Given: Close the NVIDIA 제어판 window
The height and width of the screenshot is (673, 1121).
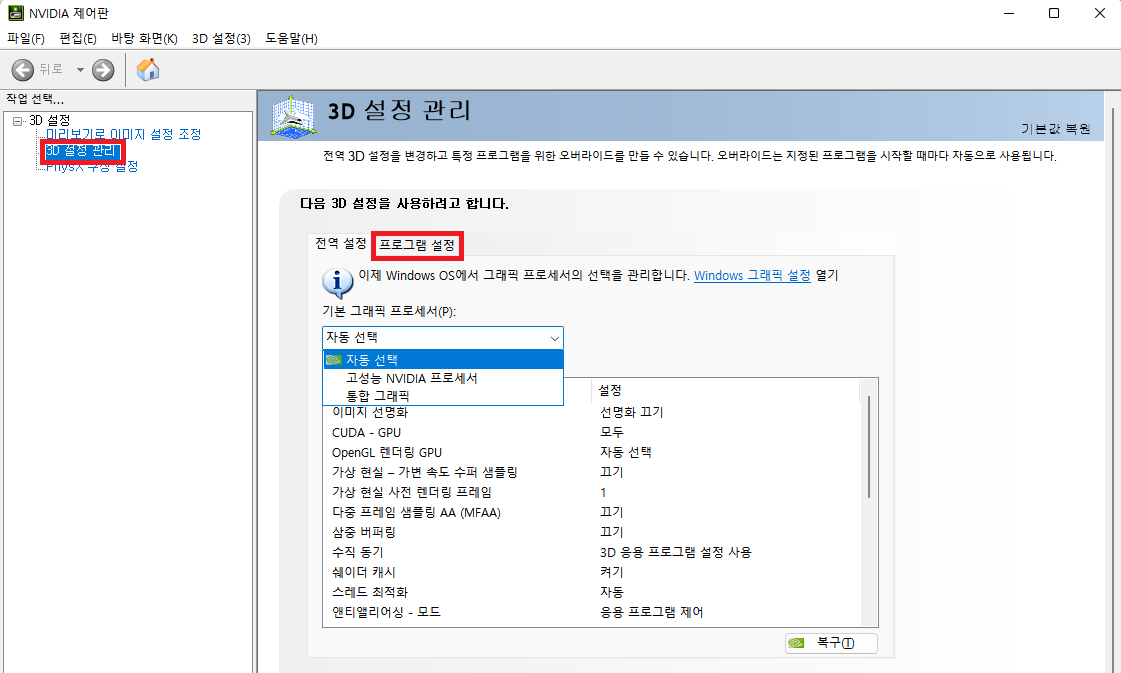Looking at the screenshot, I should [x=1100, y=13].
